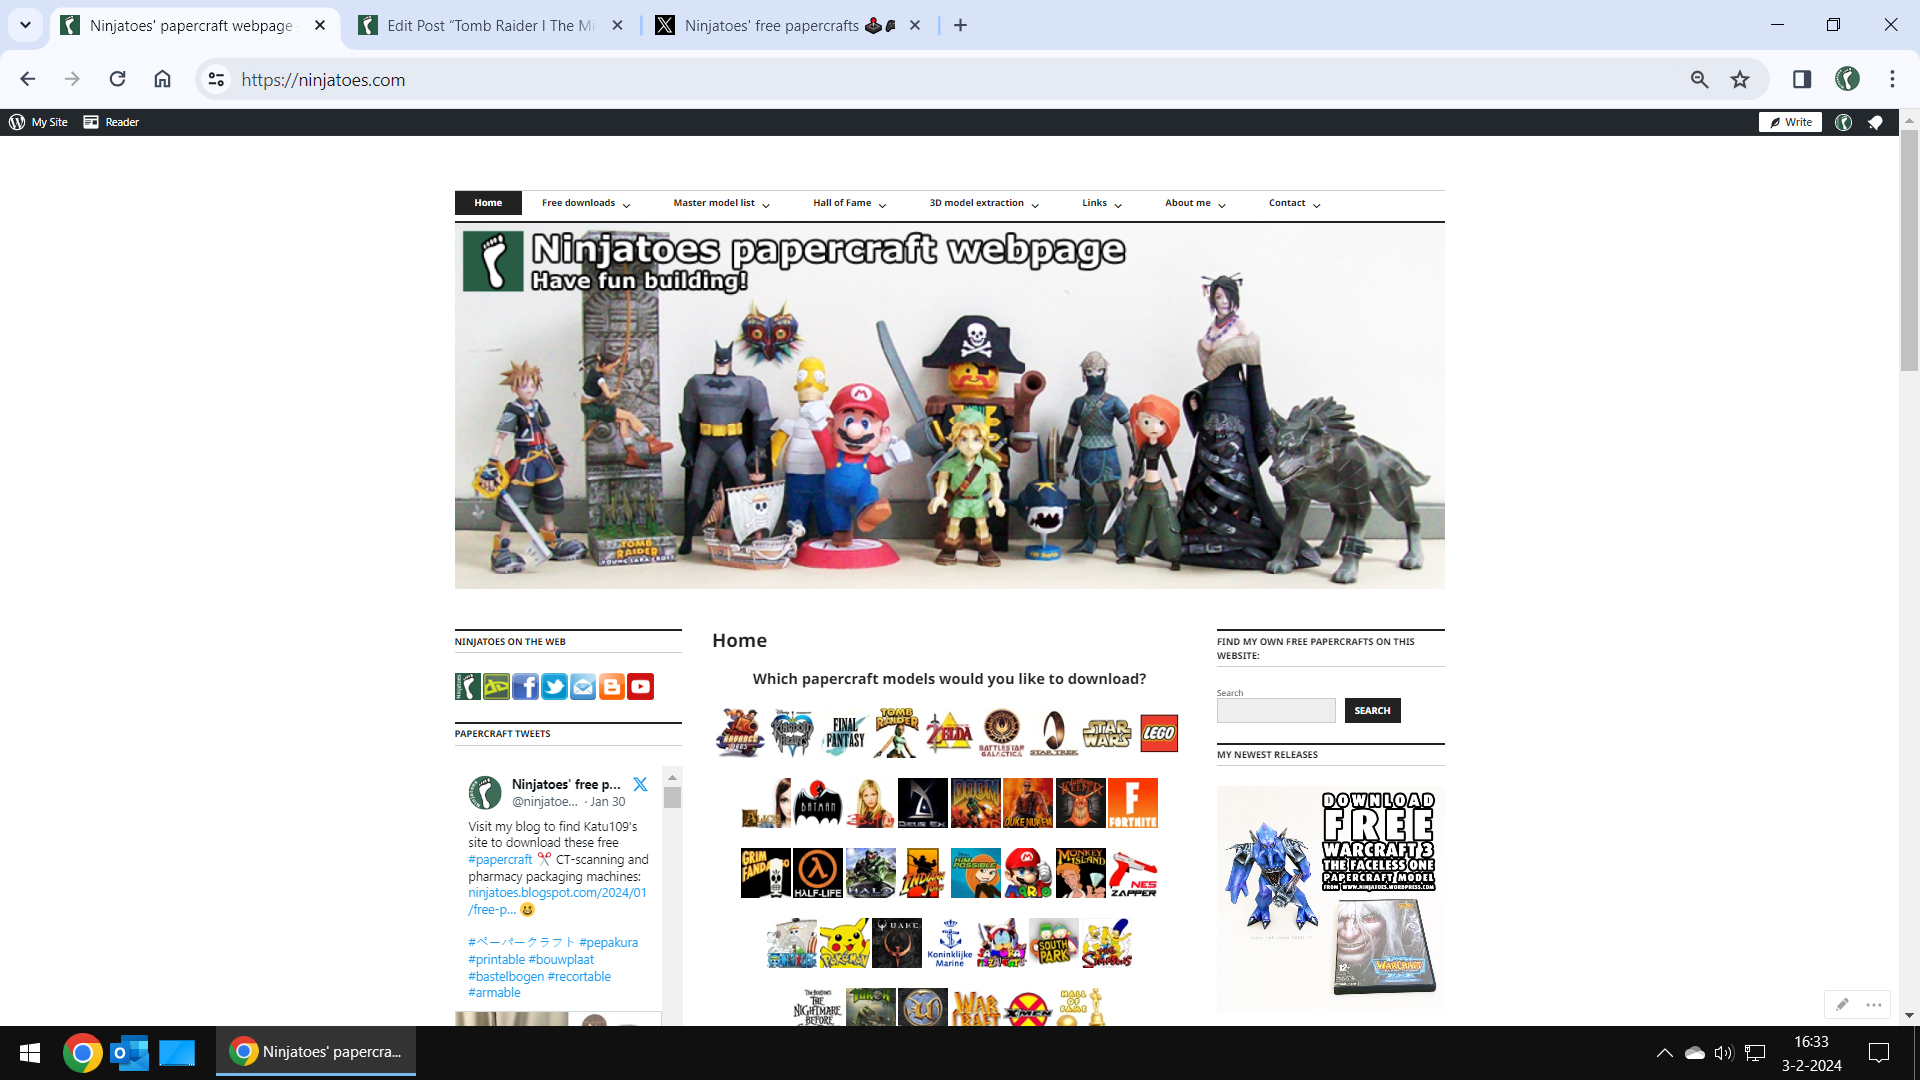Select the Home menu item
Image resolution: width=1920 pixels, height=1080 pixels.
(488, 203)
